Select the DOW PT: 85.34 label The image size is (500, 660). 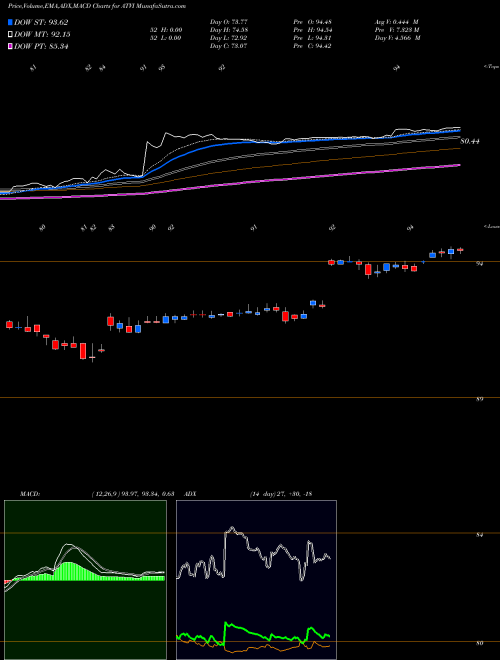[41, 46]
